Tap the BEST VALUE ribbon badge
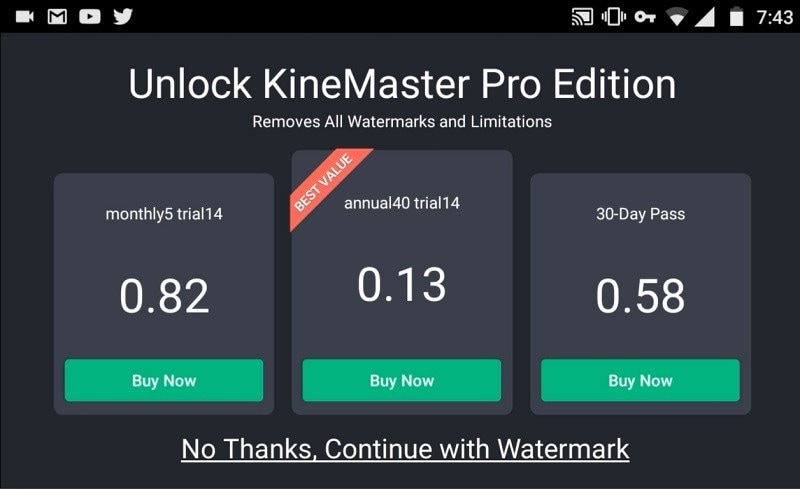Image resolution: width=800 pixels, height=490 pixels. (324, 183)
